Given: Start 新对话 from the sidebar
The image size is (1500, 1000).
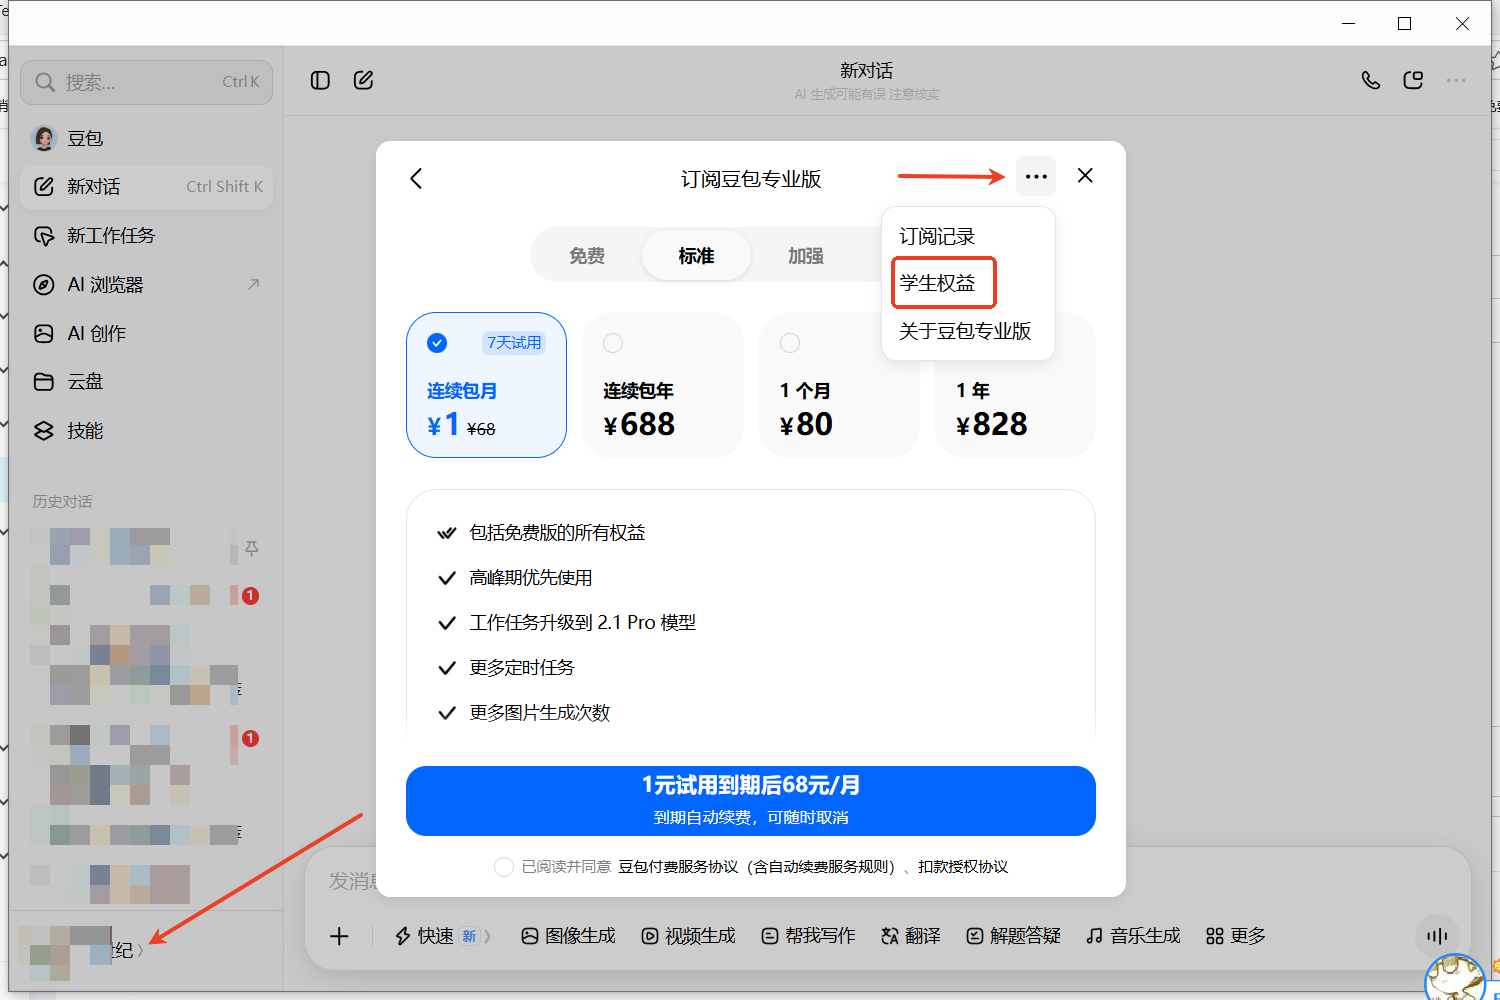Looking at the screenshot, I should click(146, 187).
